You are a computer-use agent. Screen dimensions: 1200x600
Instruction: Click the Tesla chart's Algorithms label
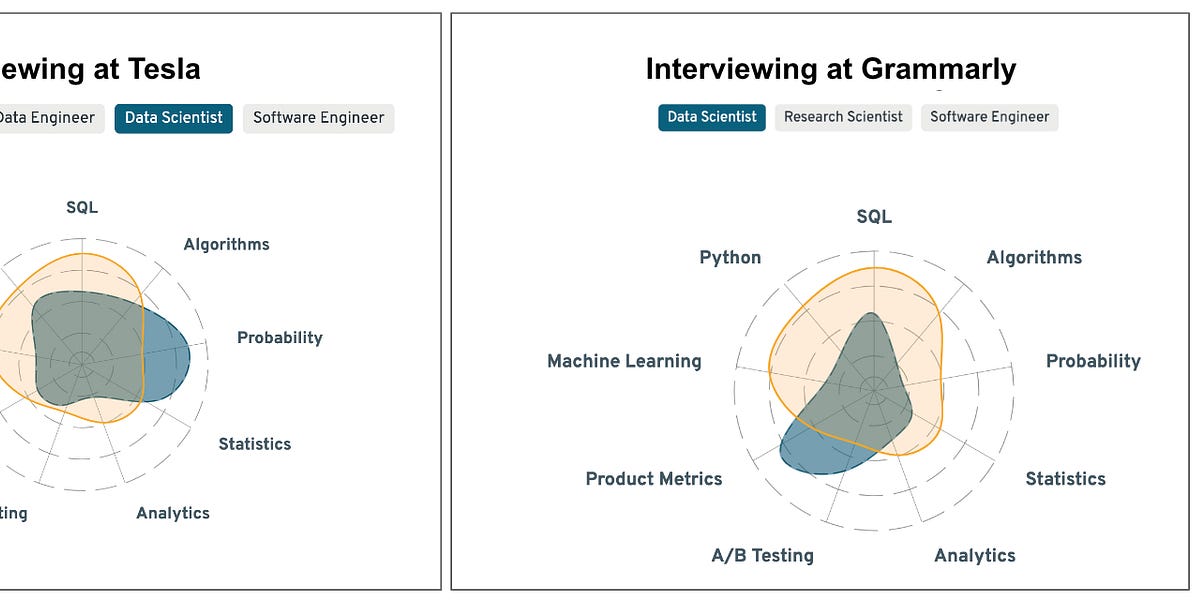coord(226,244)
